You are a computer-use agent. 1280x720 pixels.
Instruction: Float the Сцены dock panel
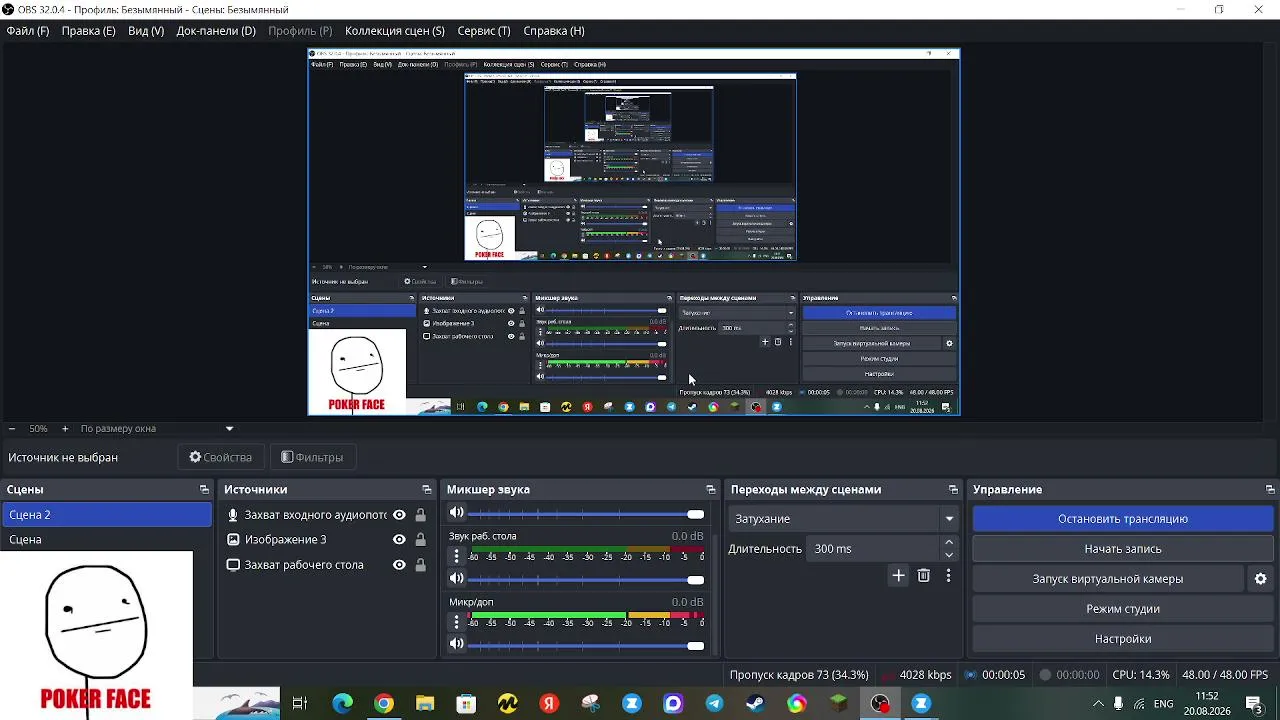204,490
